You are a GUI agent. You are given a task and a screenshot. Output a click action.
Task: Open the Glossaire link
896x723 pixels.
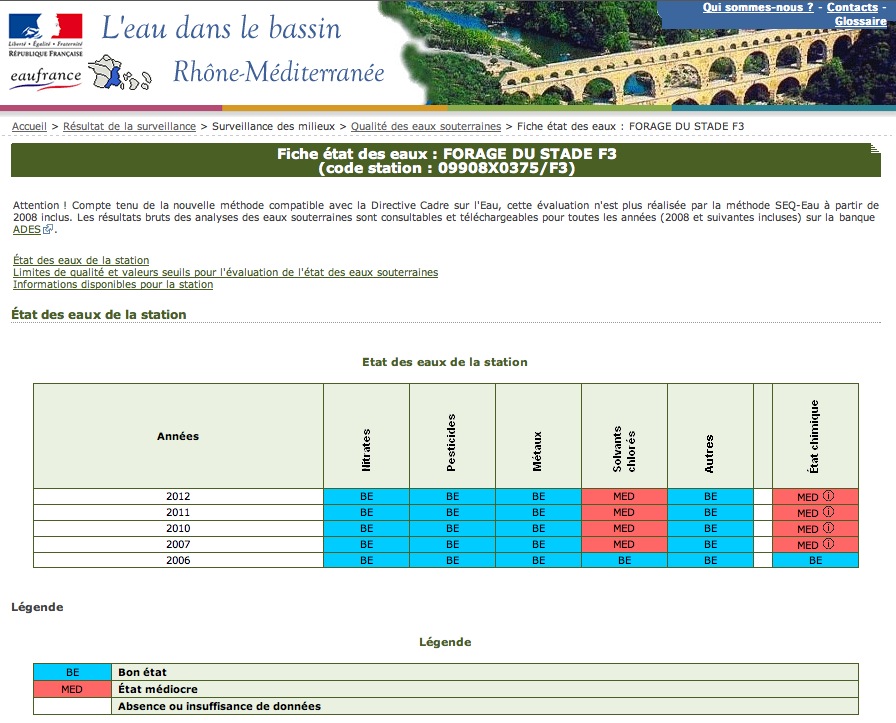861,21
